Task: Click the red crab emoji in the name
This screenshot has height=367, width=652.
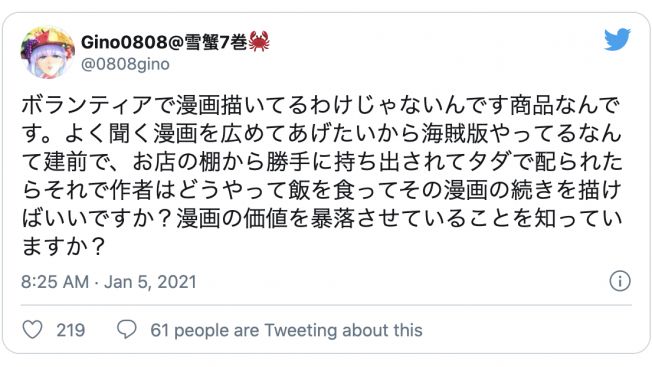Action: tap(259, 42)
